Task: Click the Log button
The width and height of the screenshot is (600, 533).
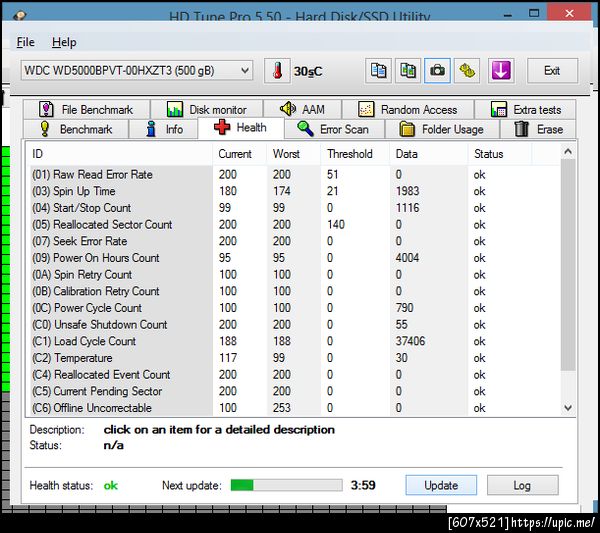Action: [522, 485]
